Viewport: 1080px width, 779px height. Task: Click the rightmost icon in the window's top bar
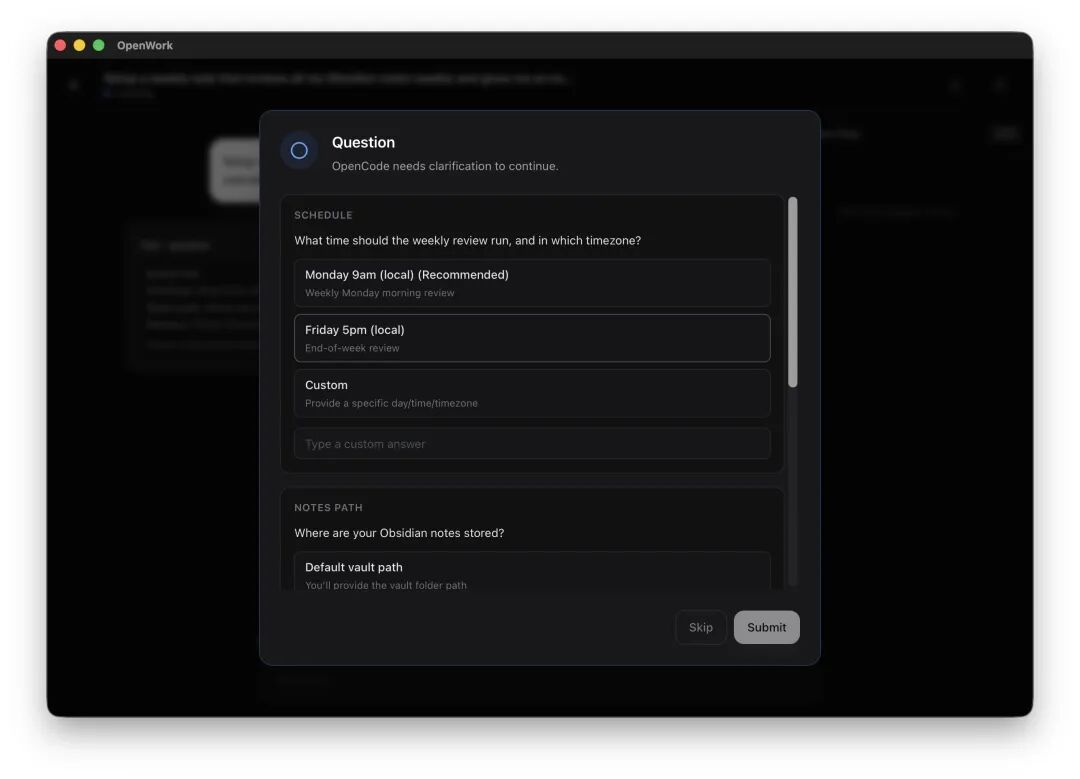coord(1000,85)
